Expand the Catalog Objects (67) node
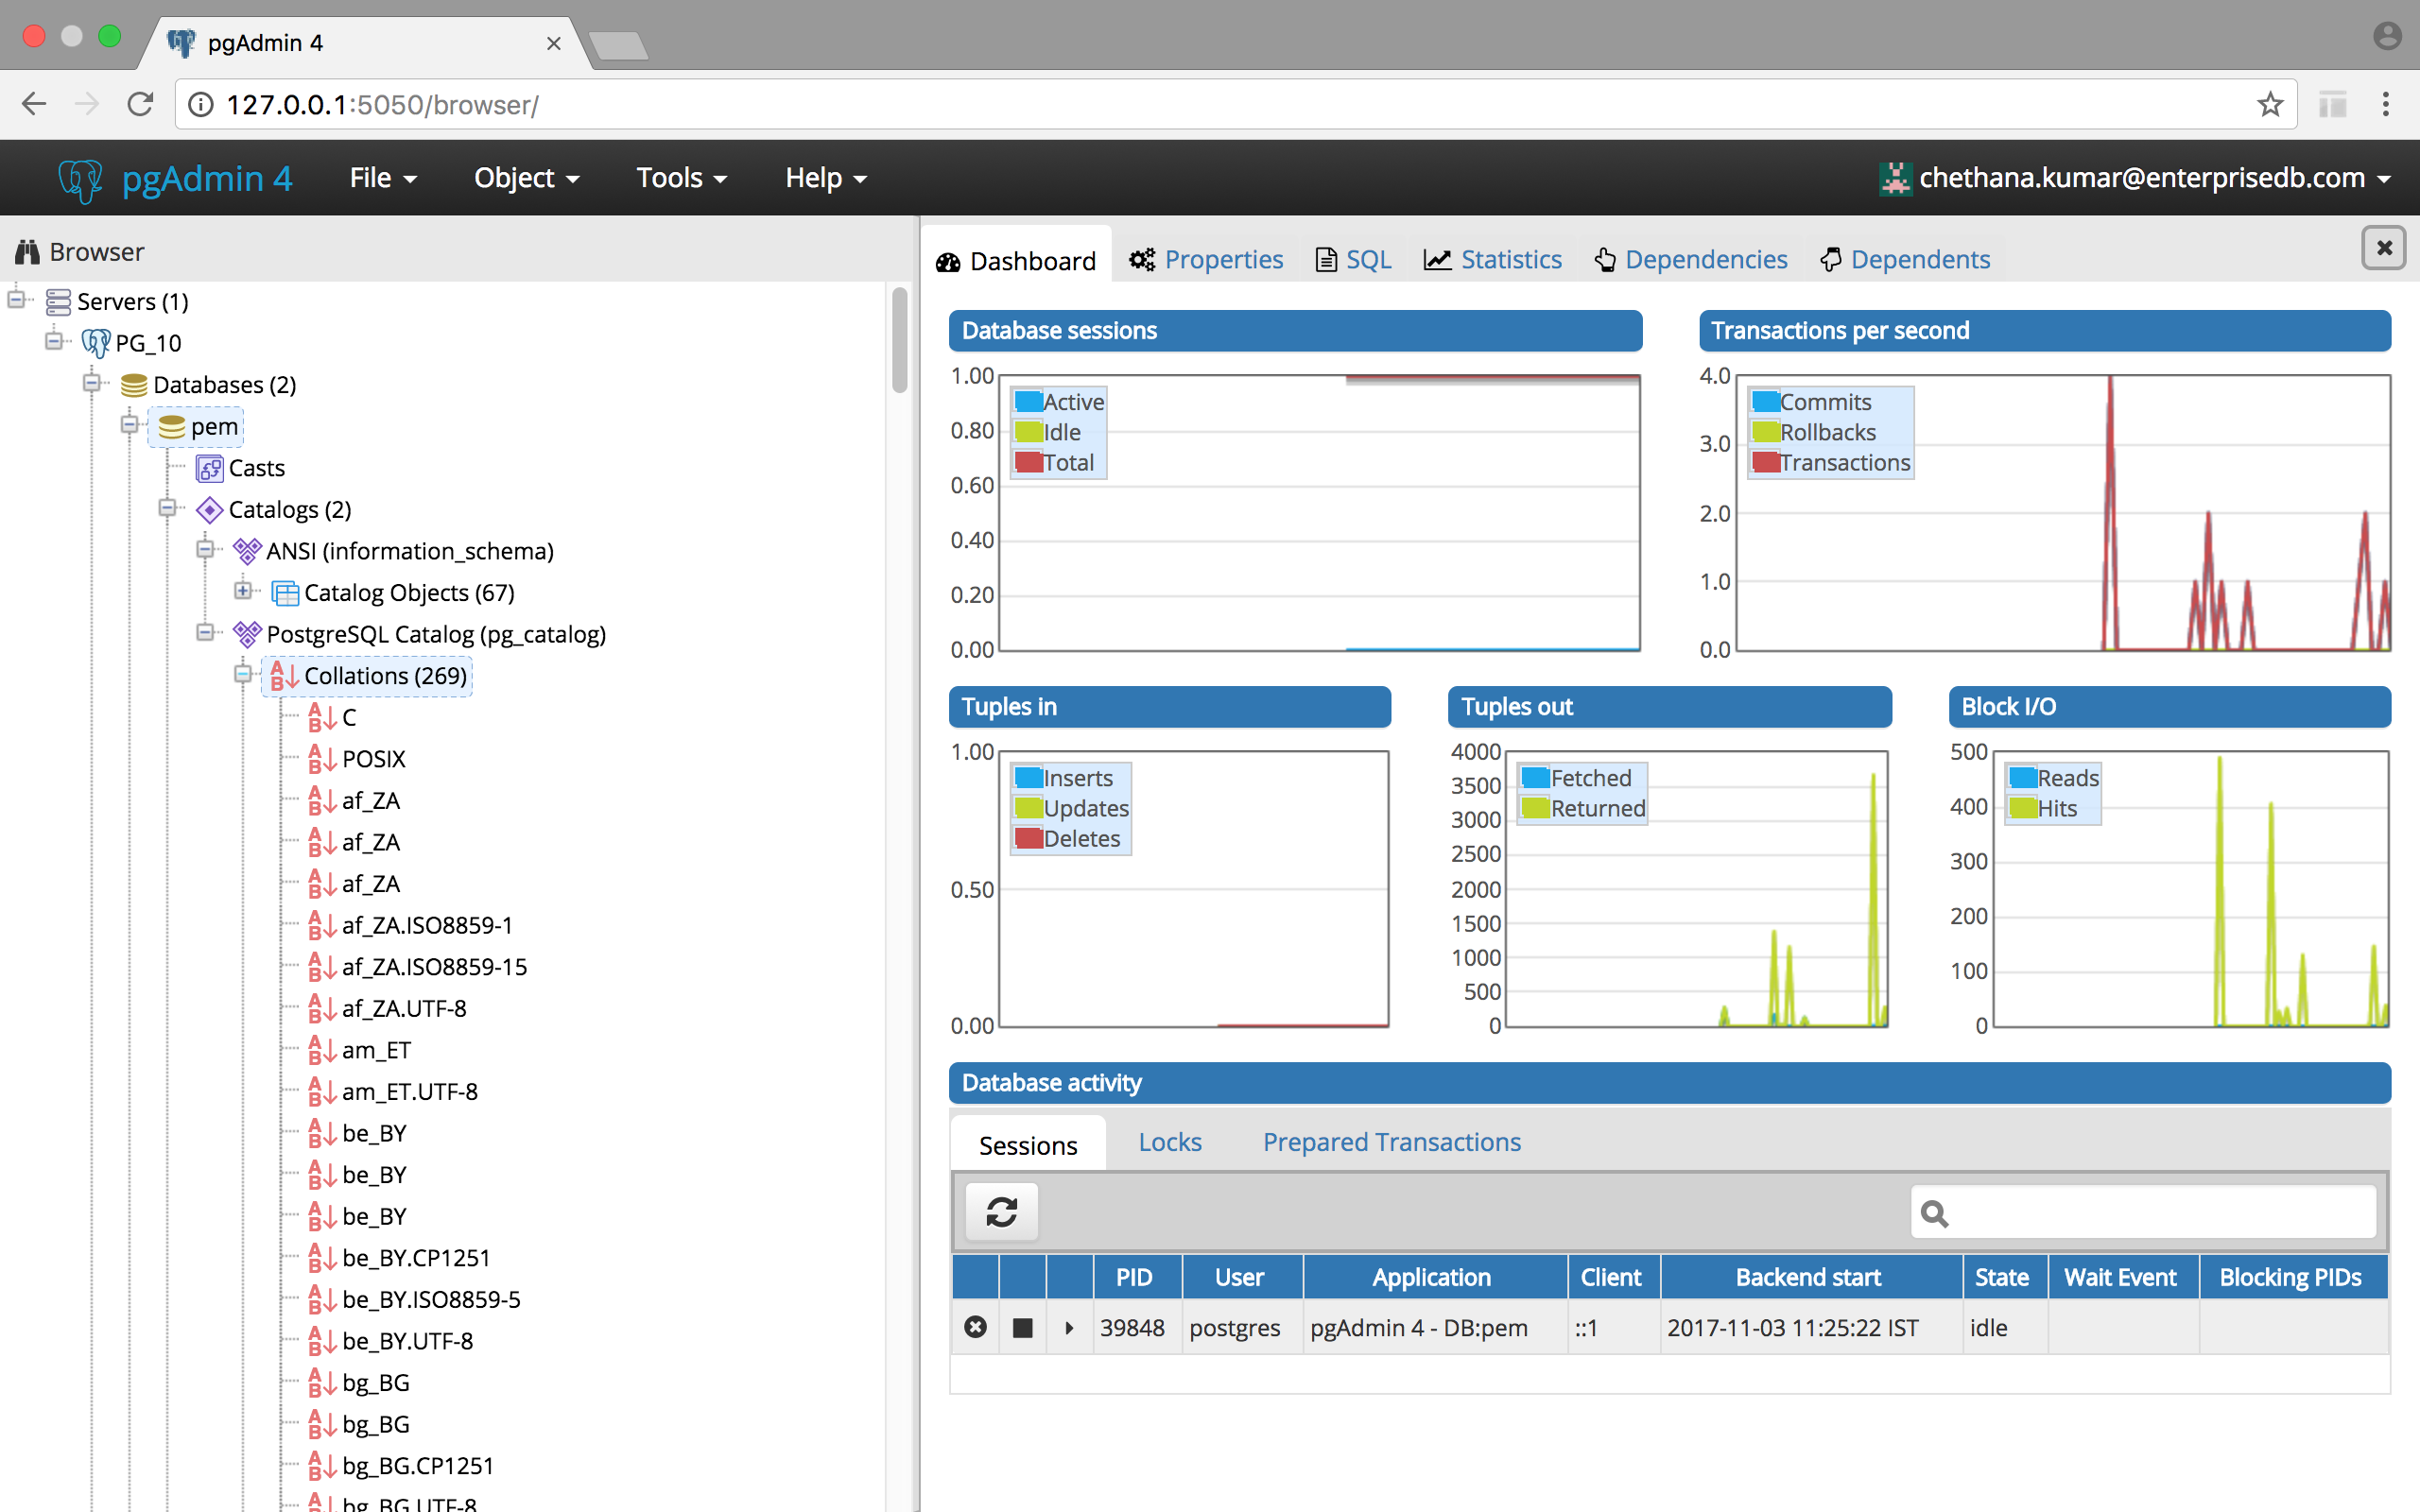The height and width of the screenshot is (1512, 2420). (x=243, y=591)
